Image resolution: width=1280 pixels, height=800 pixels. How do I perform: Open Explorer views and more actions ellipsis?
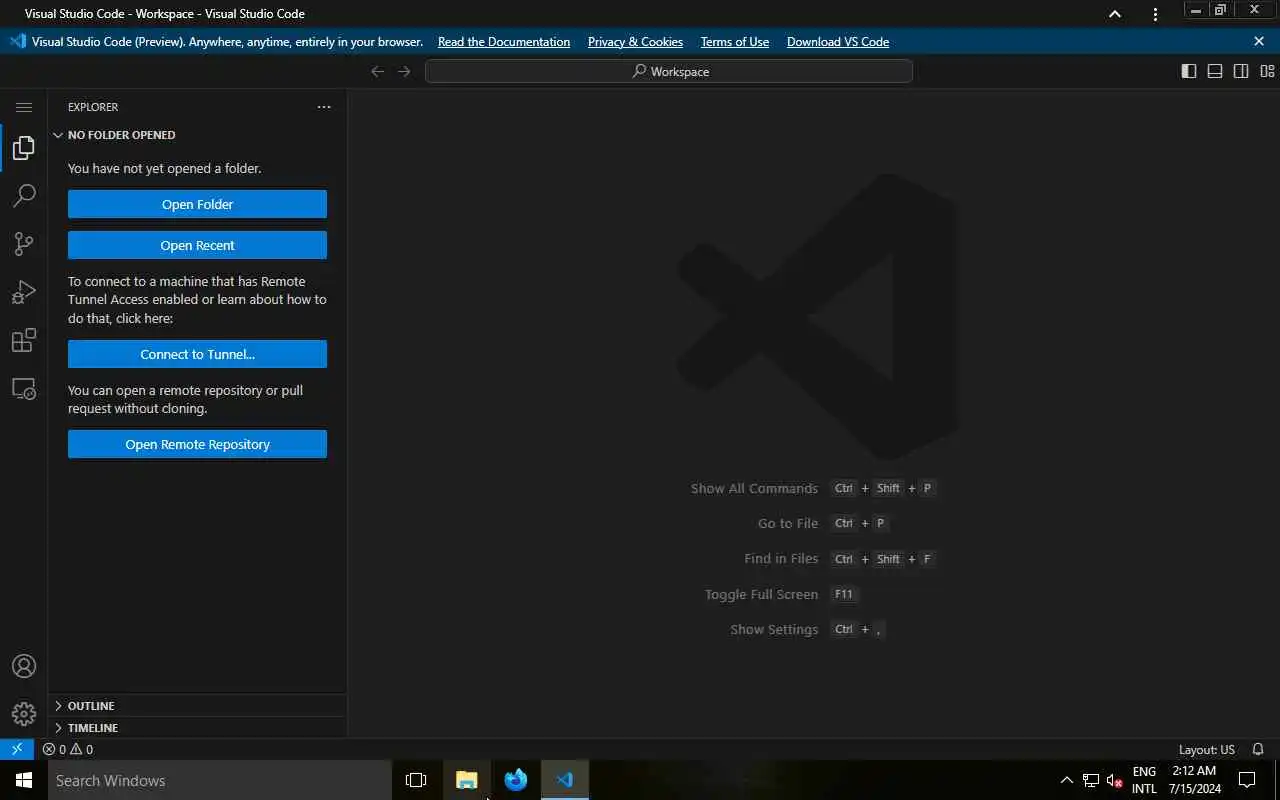click(324, 107)
